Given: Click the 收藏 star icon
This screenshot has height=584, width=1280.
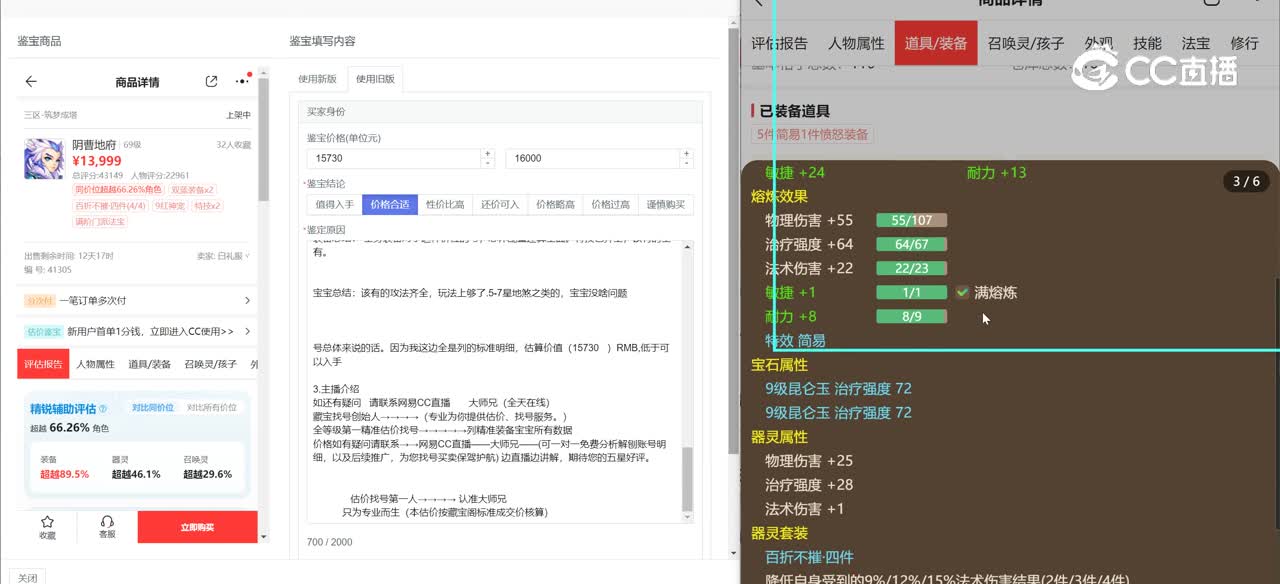Looking at the screenshot, I should (47, 522).
